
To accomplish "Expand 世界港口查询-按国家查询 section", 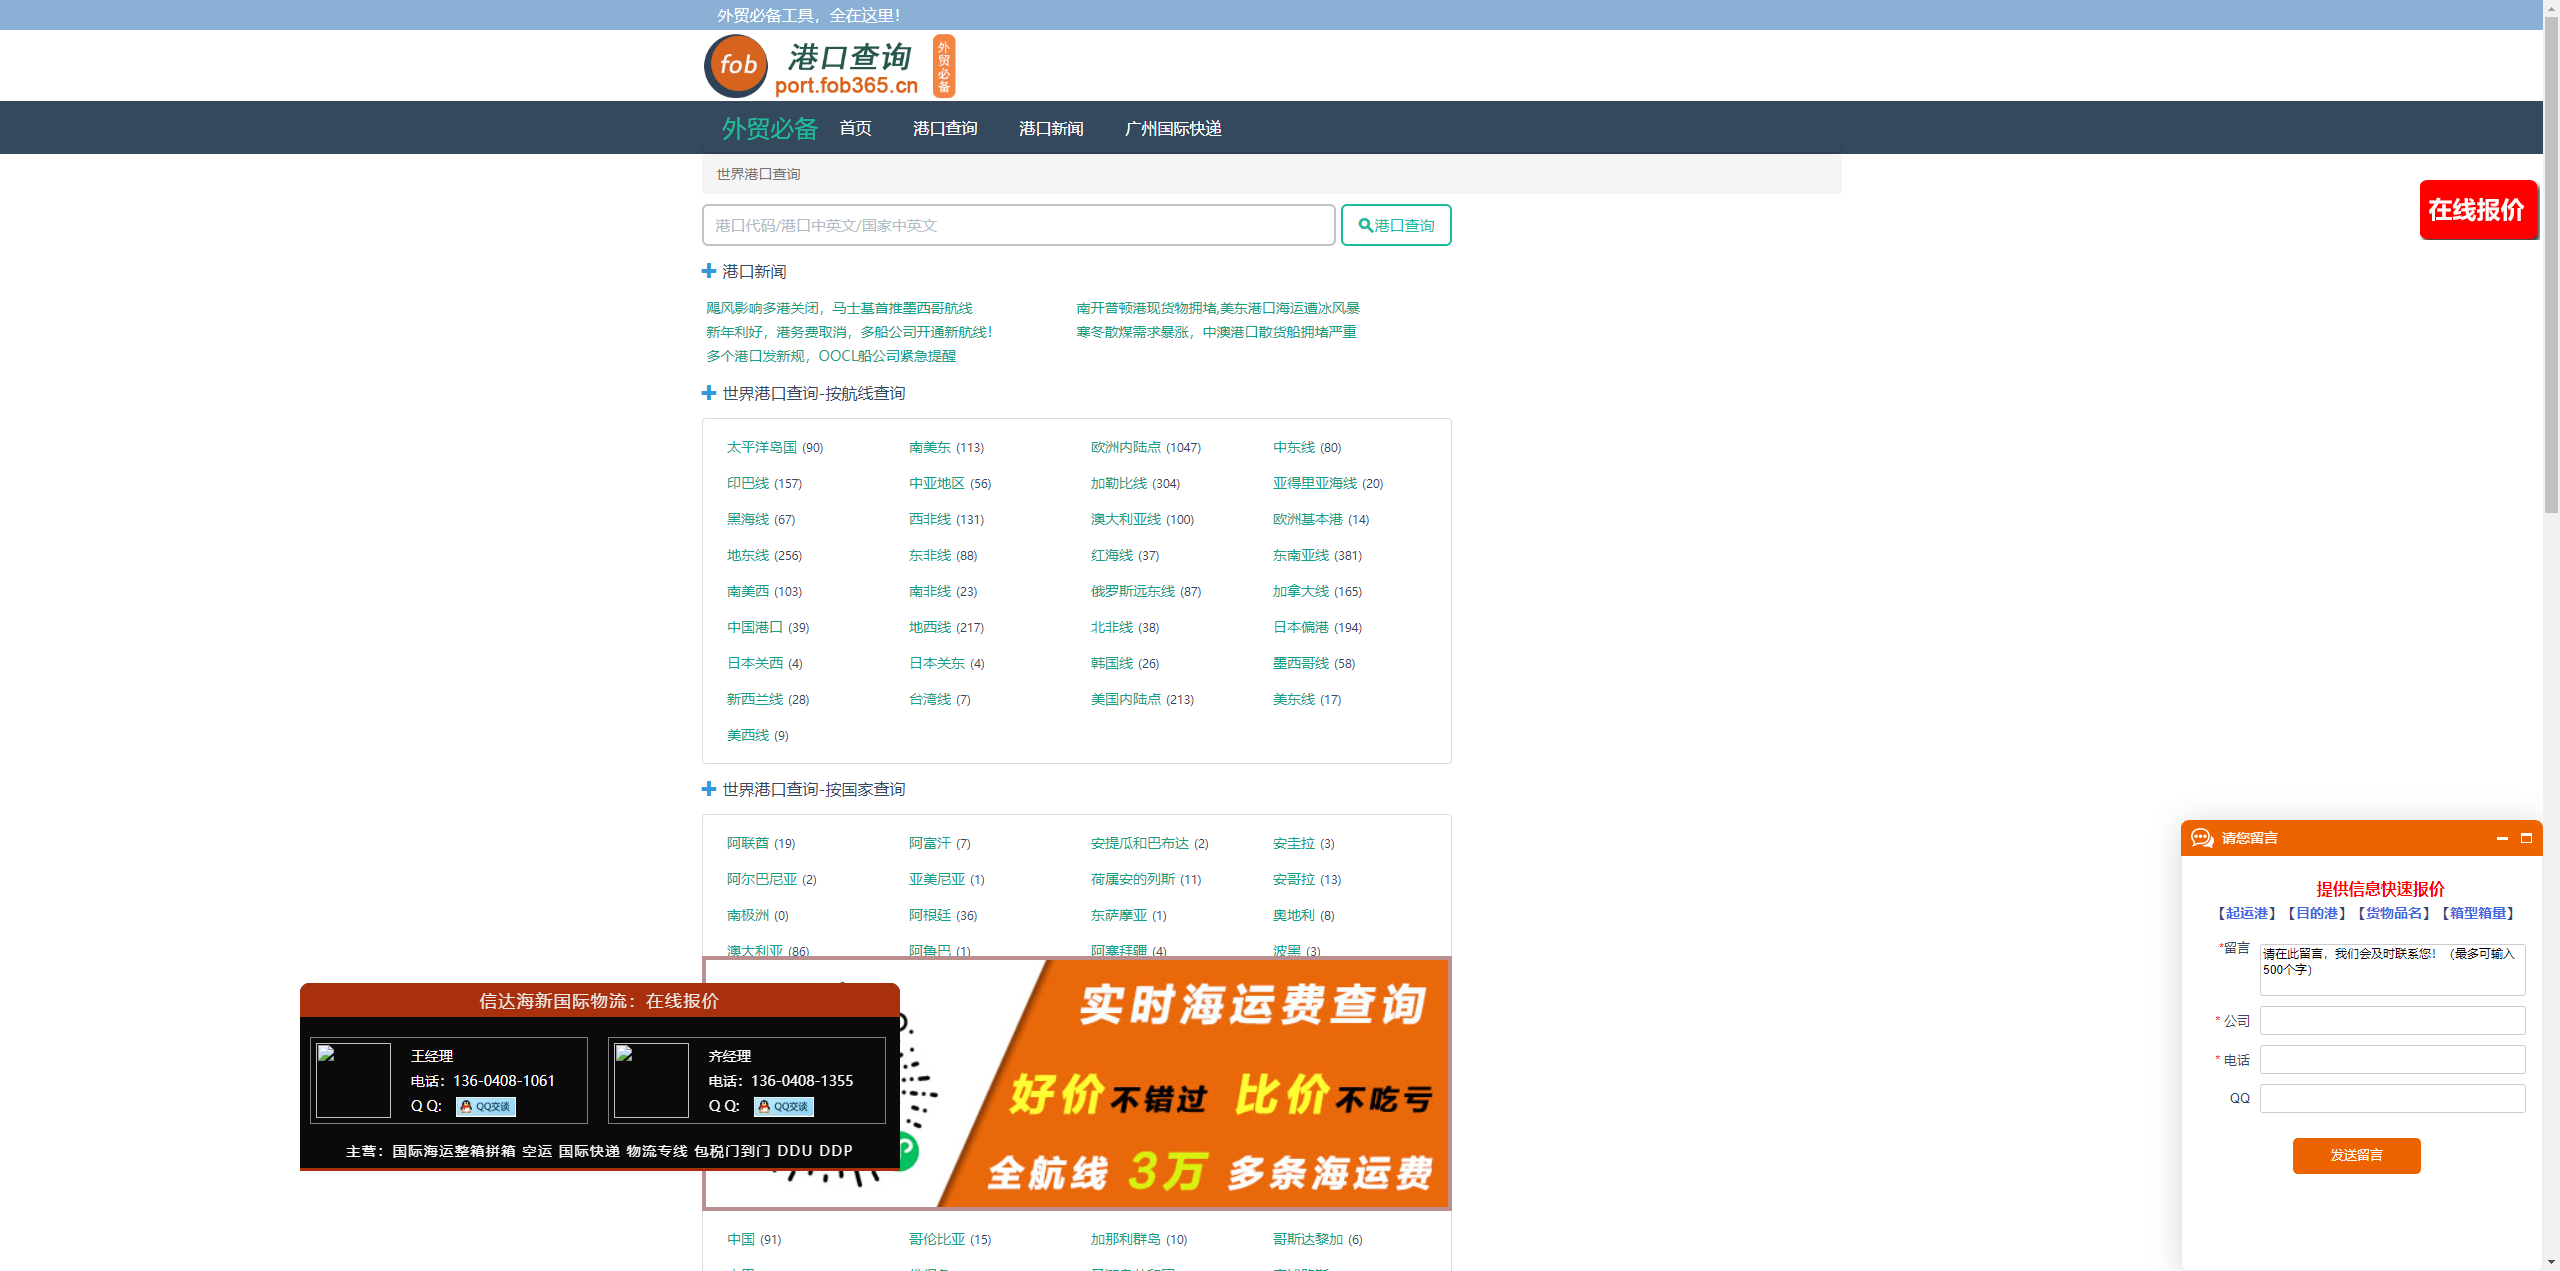I will 708,789.
